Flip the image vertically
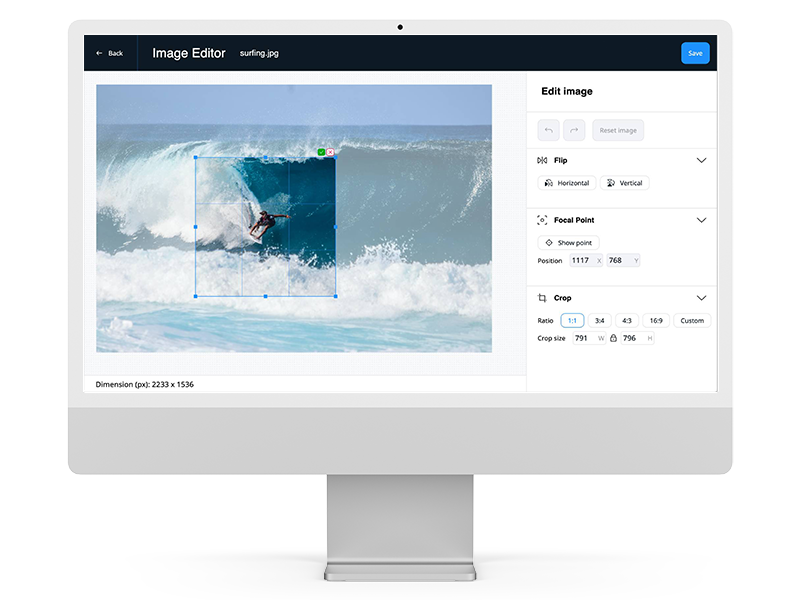The width and height of the screenshot is (800, 600). coord(624,183)
